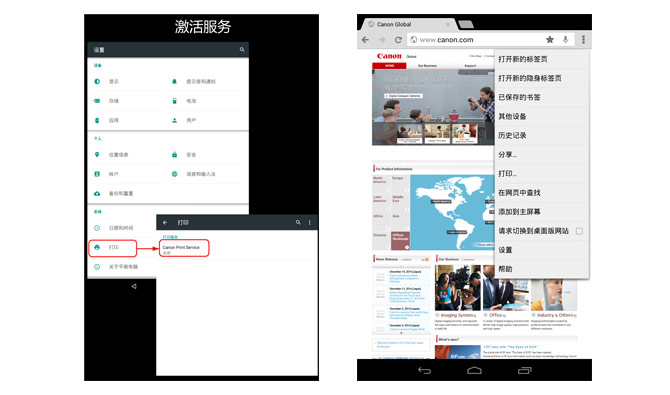Viewport: 670px width, 395px height.
Task: Tap the microphone voice search icon
Action: coord(565,39)
